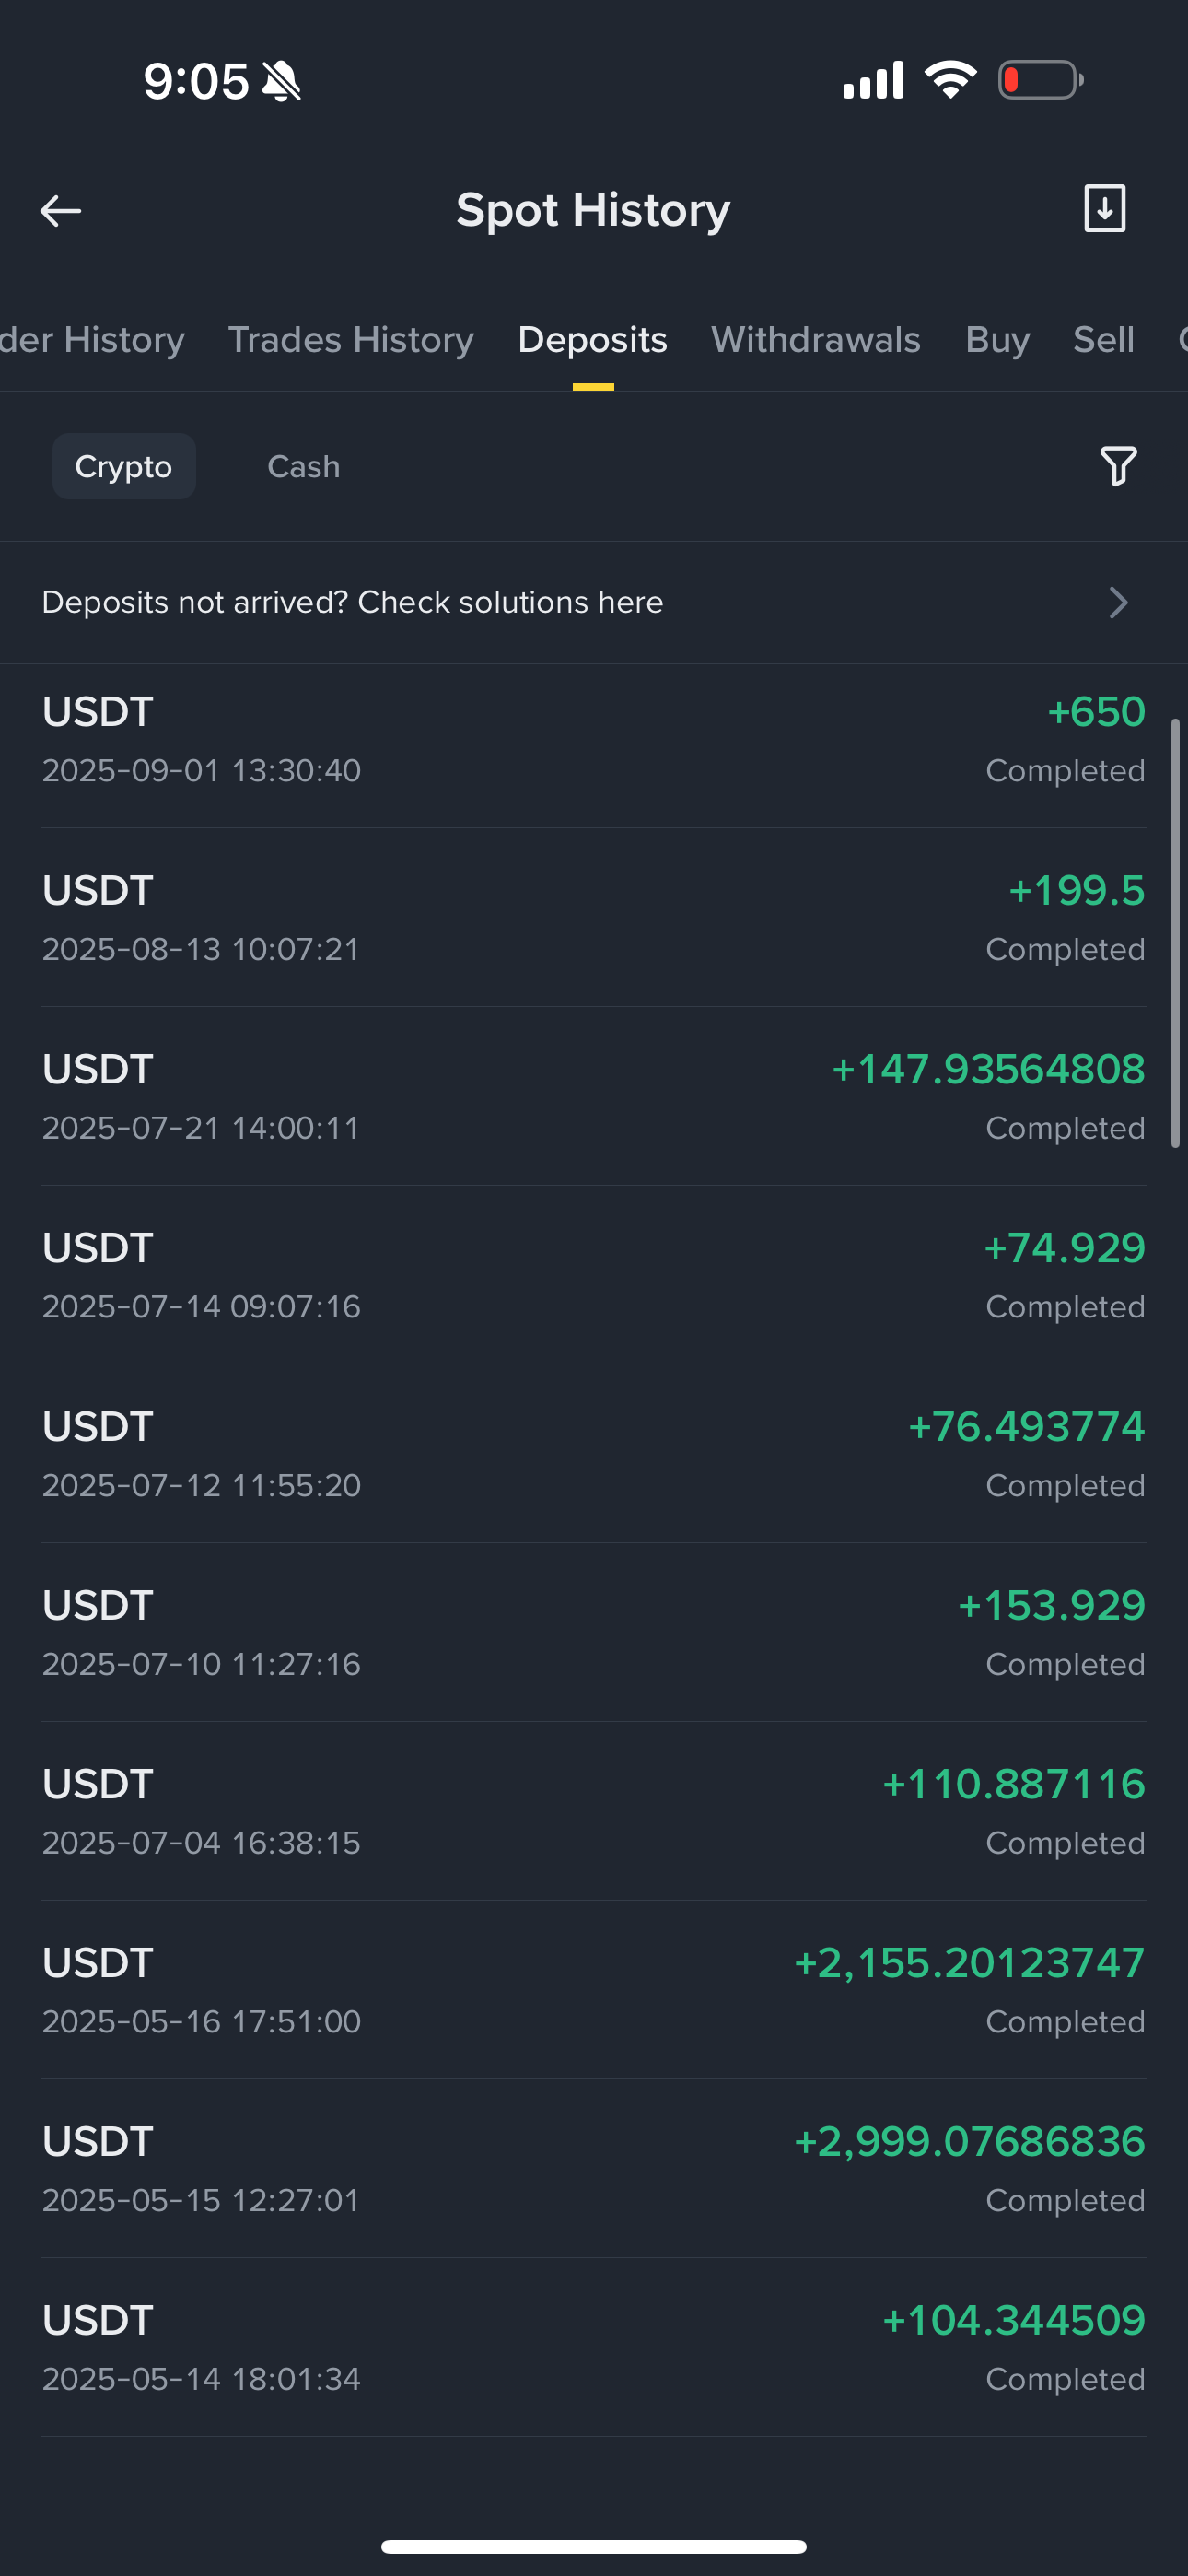Tap the cellular signal bars icon

point(873,80)
